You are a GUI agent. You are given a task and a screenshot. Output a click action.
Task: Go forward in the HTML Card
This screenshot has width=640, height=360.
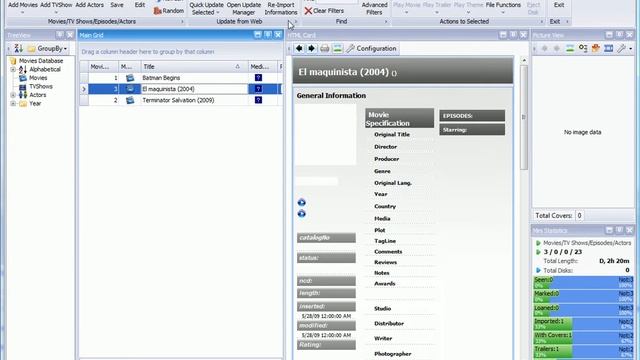click(x=311, y=49)
